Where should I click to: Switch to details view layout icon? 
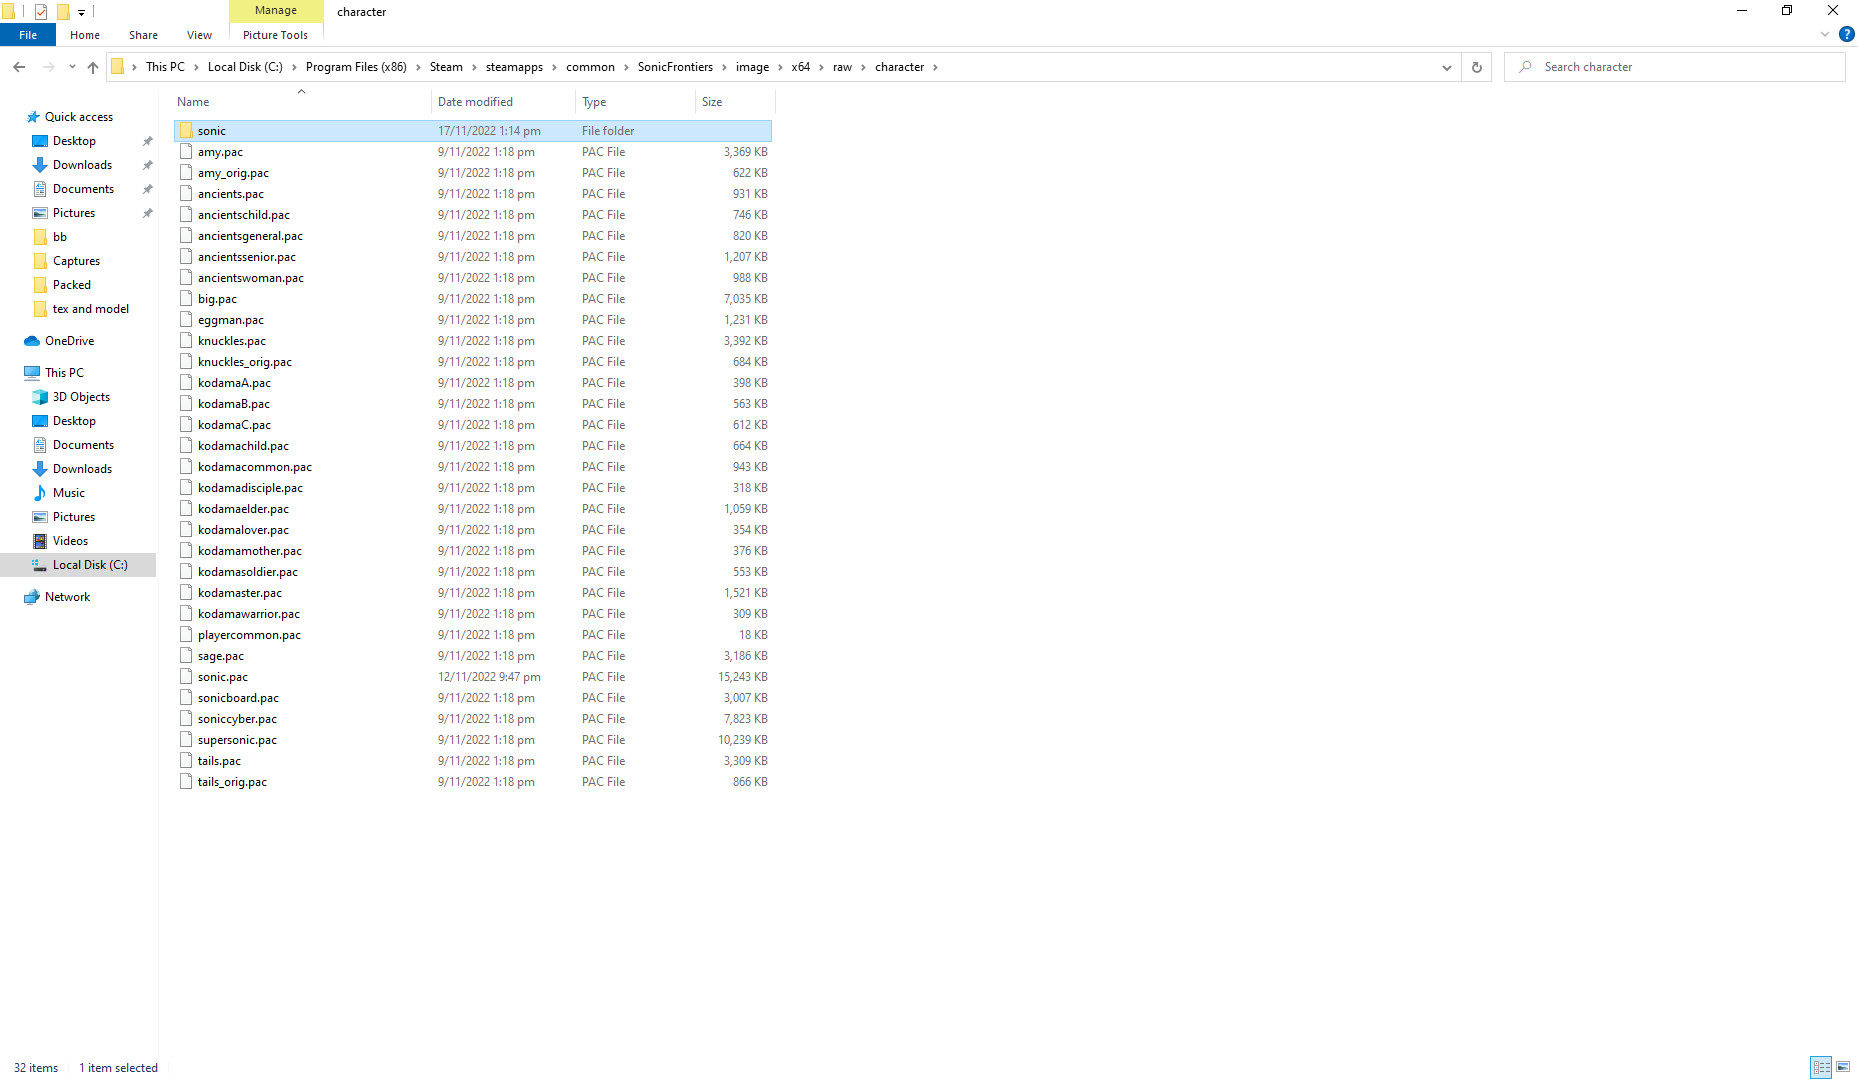click(1821, 1067)
